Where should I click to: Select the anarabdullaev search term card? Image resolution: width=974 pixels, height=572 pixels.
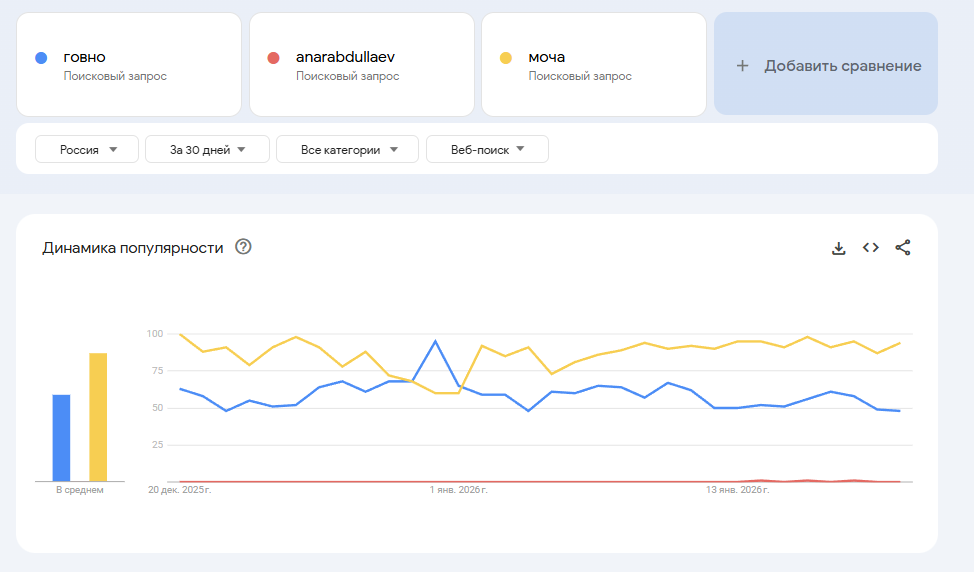pyautogui.click(x=361, y=65)
